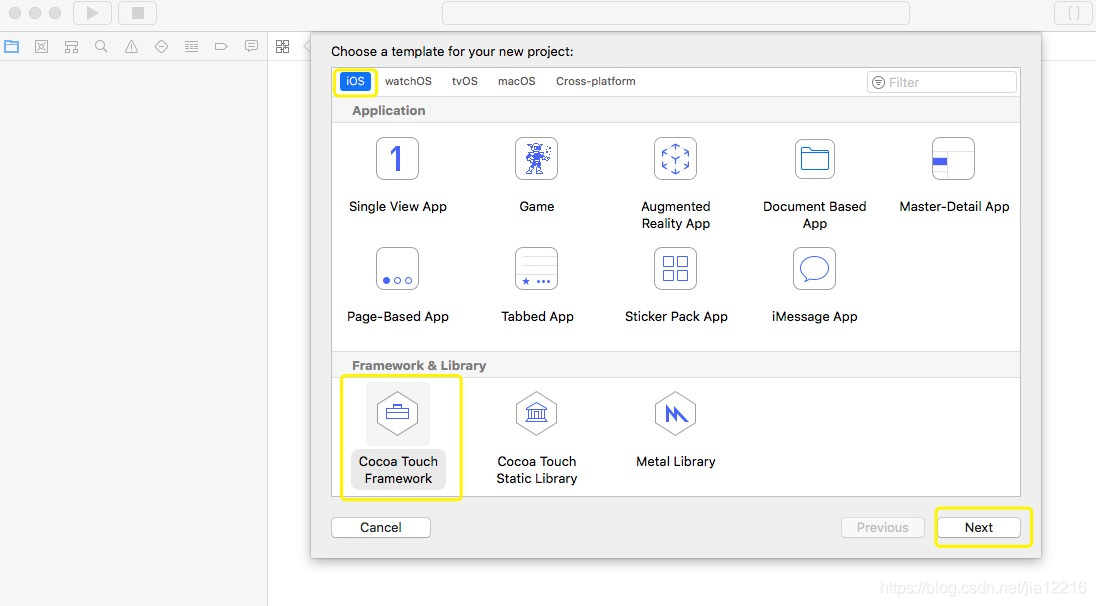1096x606 pixels.
Task: Click the Previous button
Action: tap(883, 528)
